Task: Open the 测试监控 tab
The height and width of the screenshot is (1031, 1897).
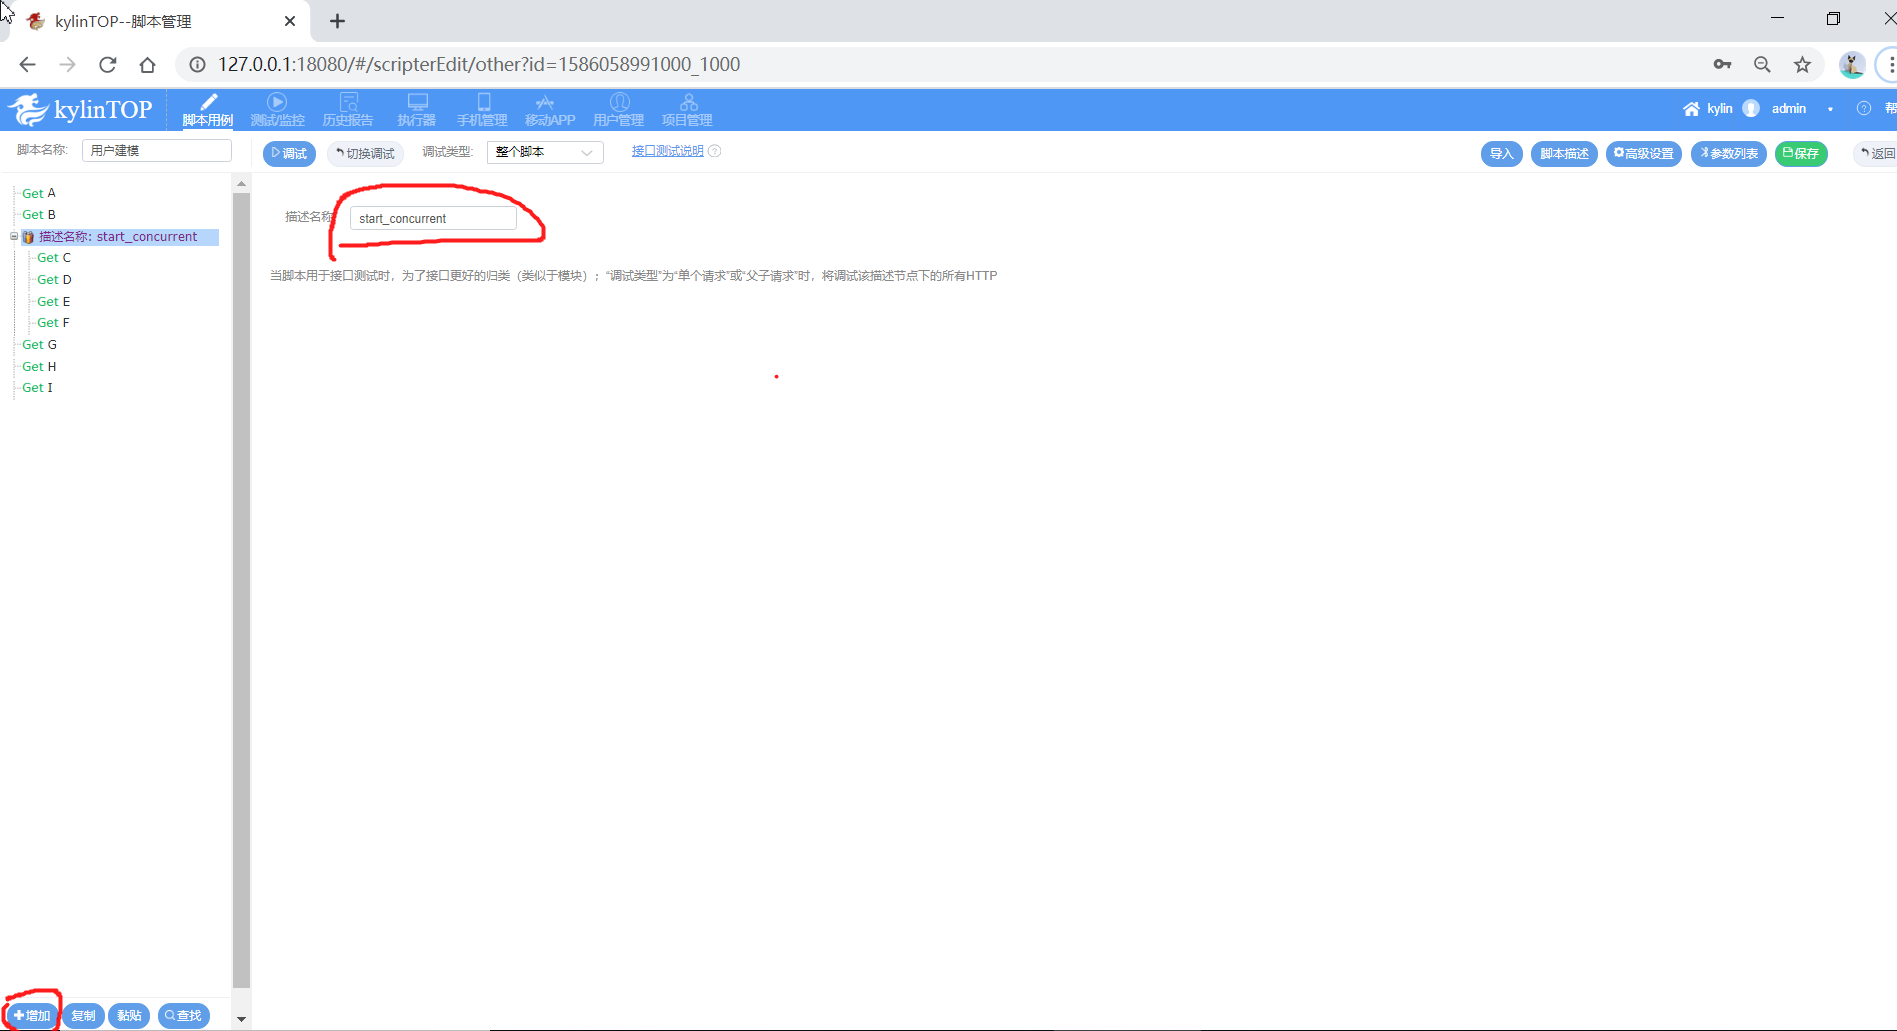Action: coord(277,110)
